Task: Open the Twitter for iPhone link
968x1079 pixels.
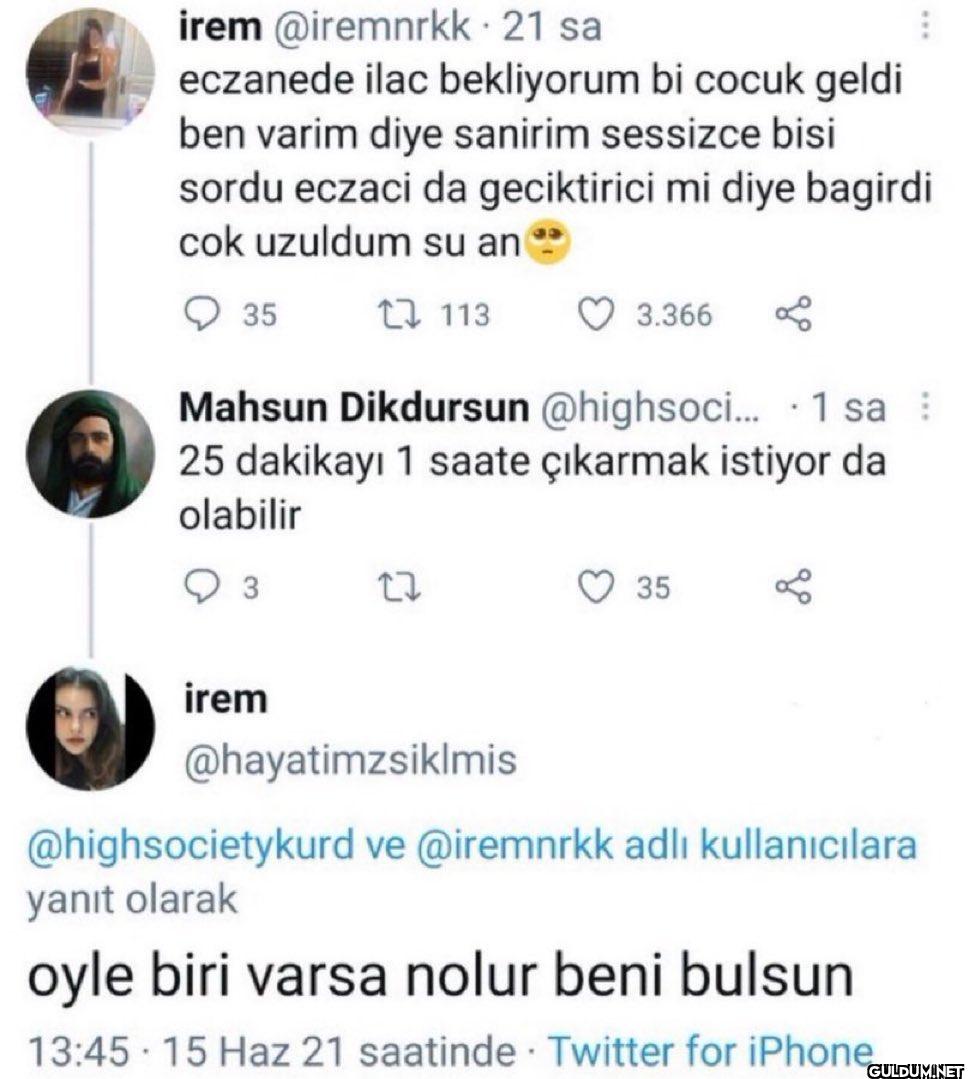Action: [709, 1051]
